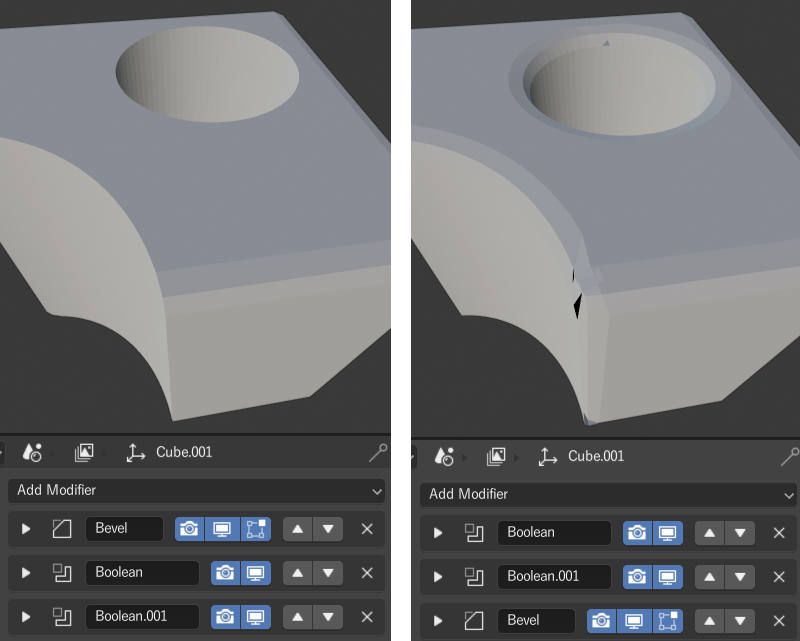Open Add Modifier dropdown in left panel

pyautogui.click(x=196, y=490)
